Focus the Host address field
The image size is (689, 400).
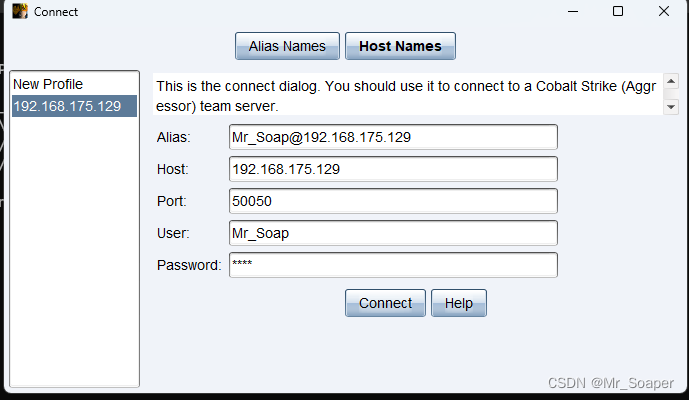click(392, 169)
